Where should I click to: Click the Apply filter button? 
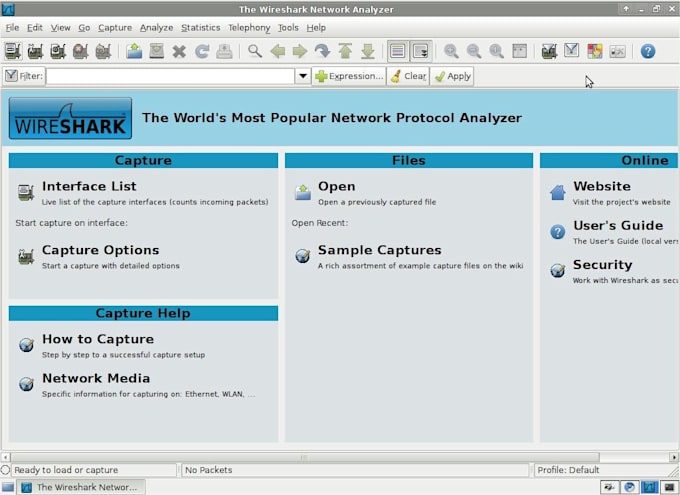click(451, 76)
